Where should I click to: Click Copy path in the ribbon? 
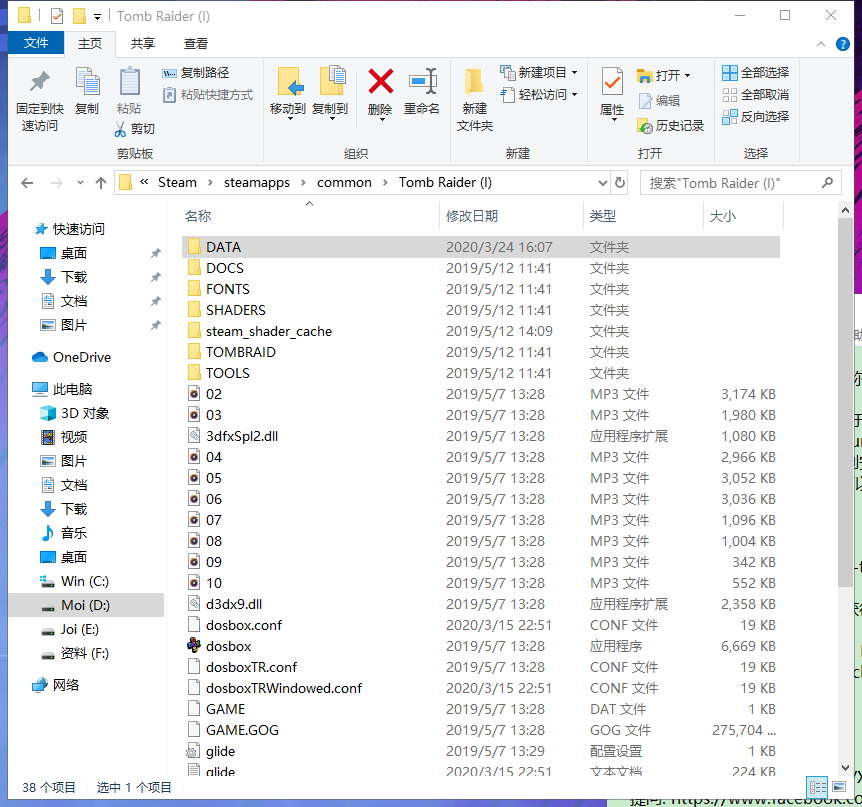tap(196, 73)
